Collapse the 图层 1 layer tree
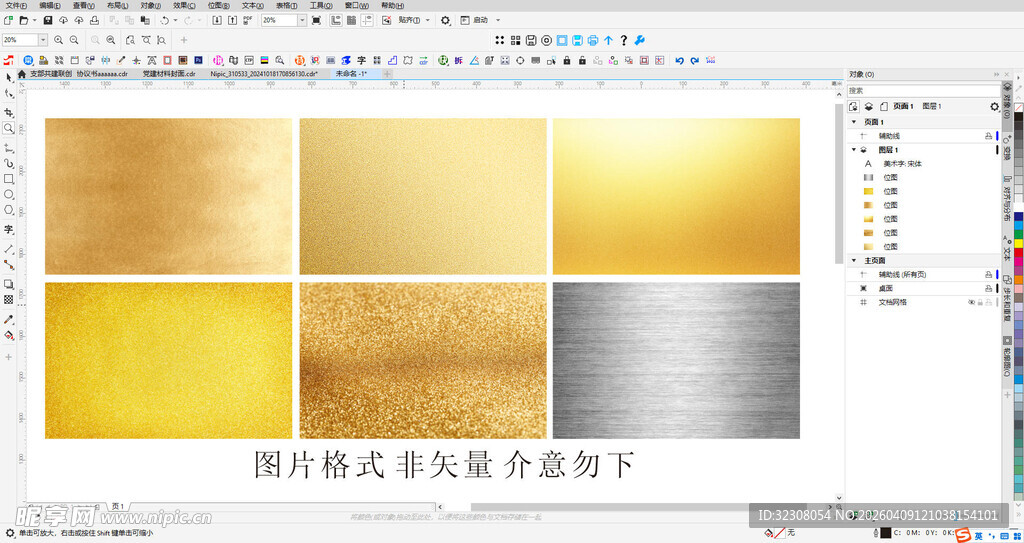This screenshot has width=1024, height=543. point(854,150)
